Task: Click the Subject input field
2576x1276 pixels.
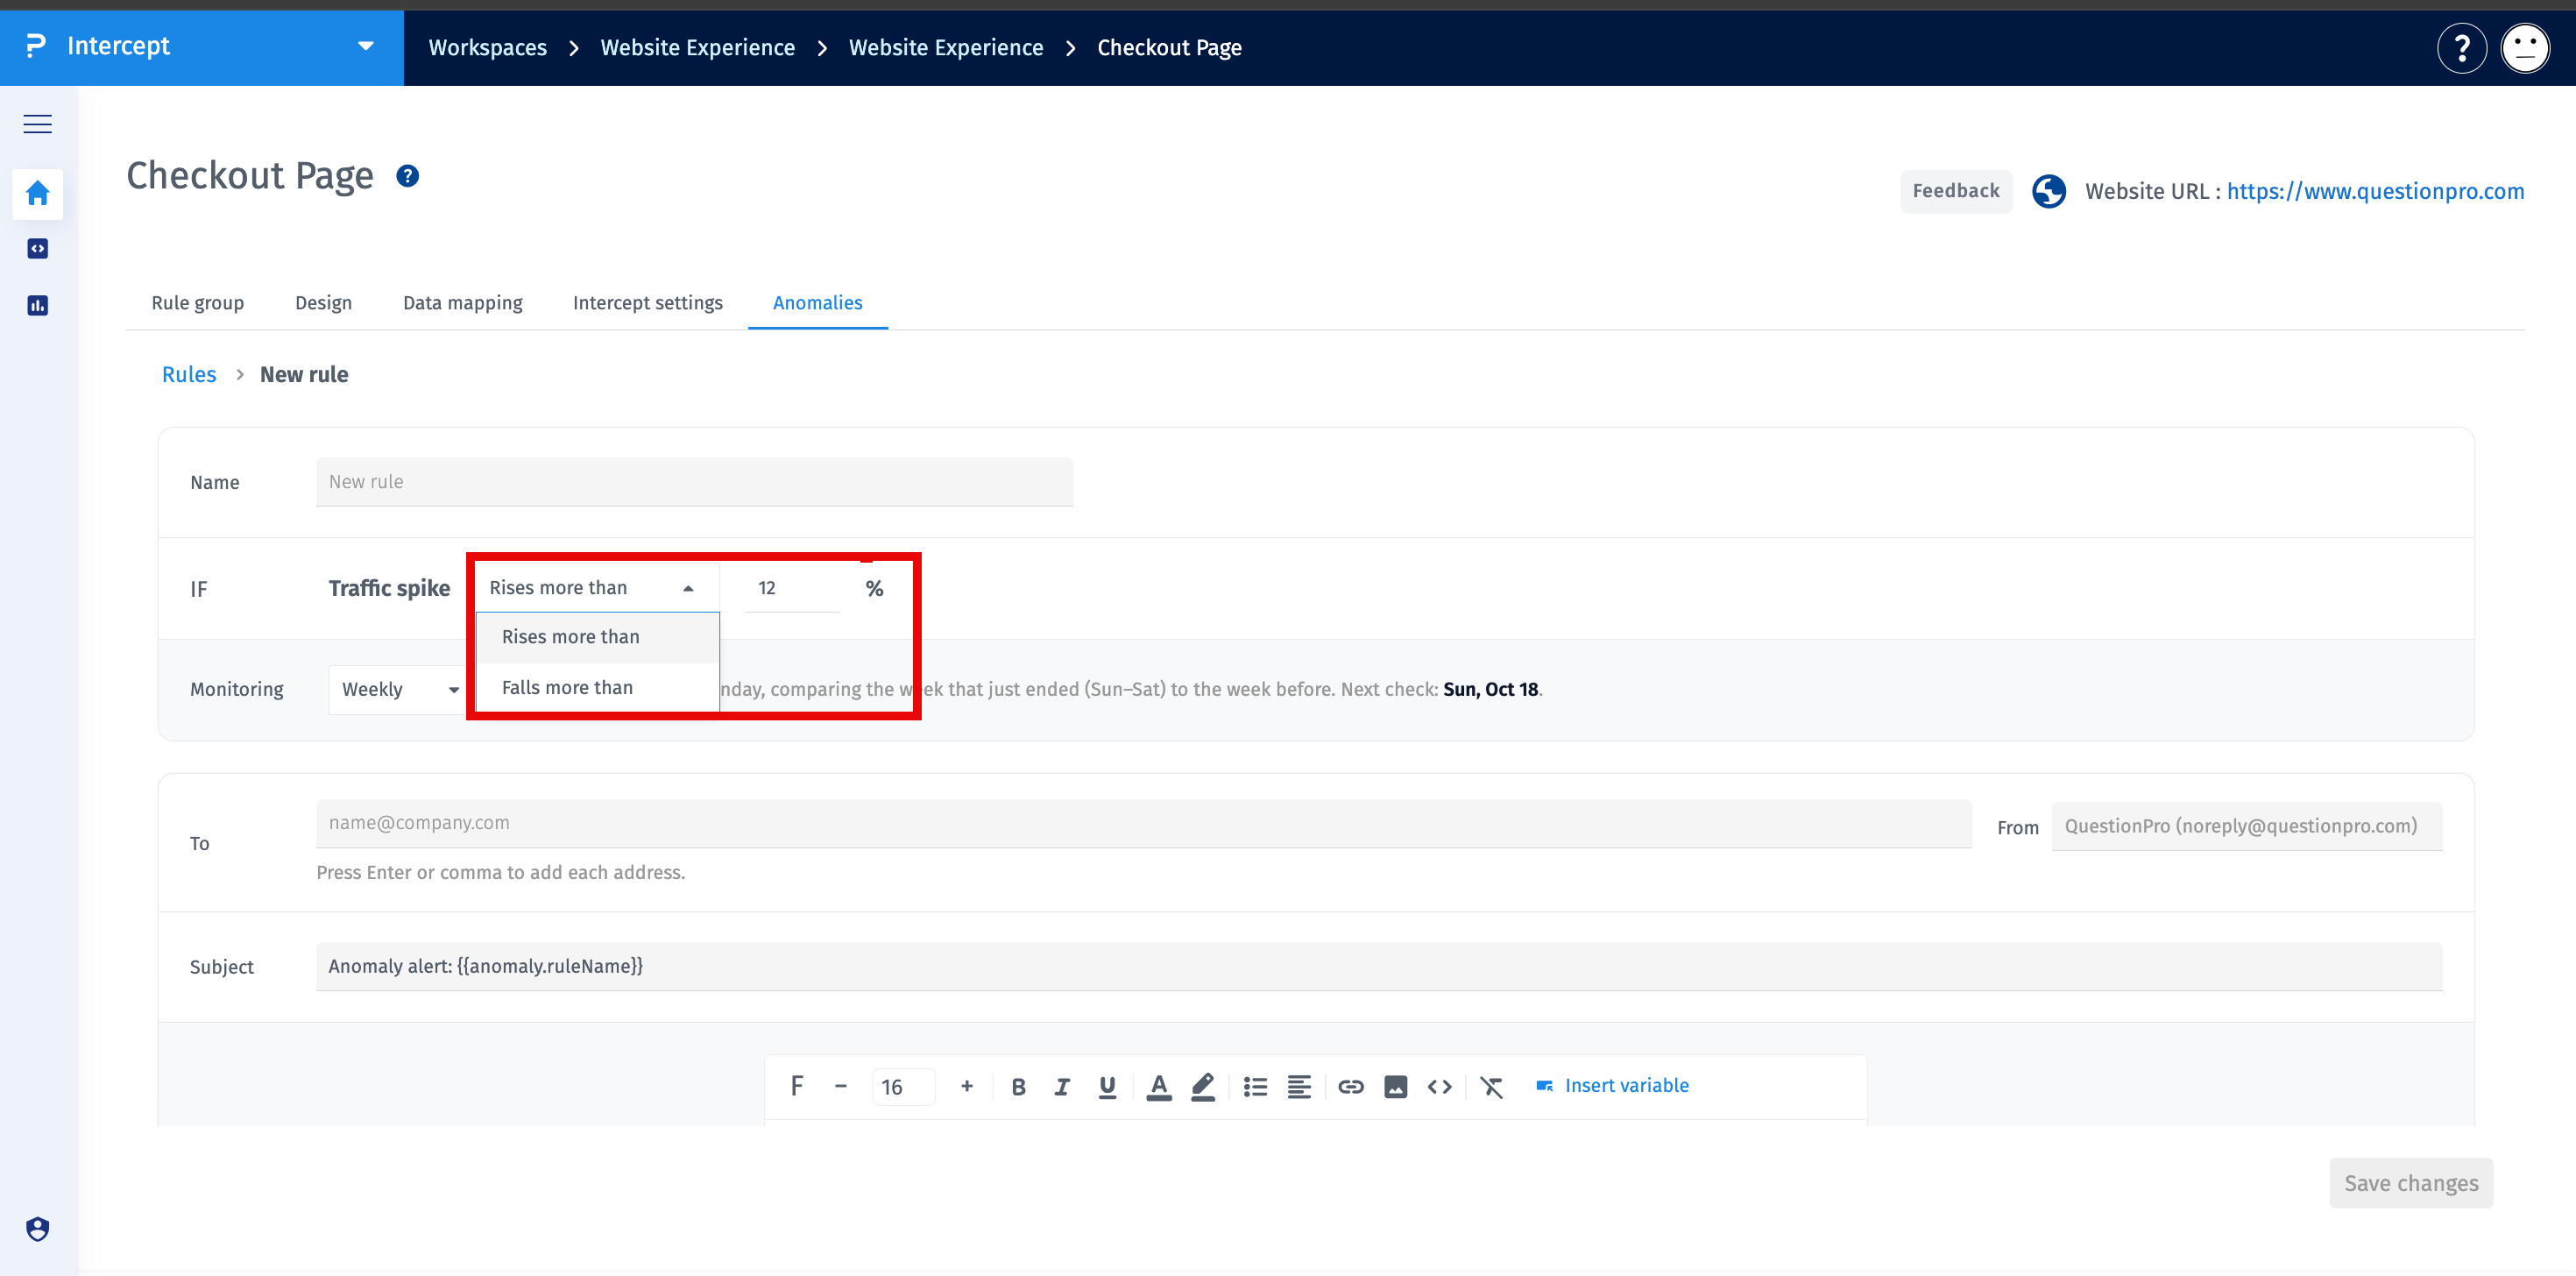Action: [x=1379, y=966]
